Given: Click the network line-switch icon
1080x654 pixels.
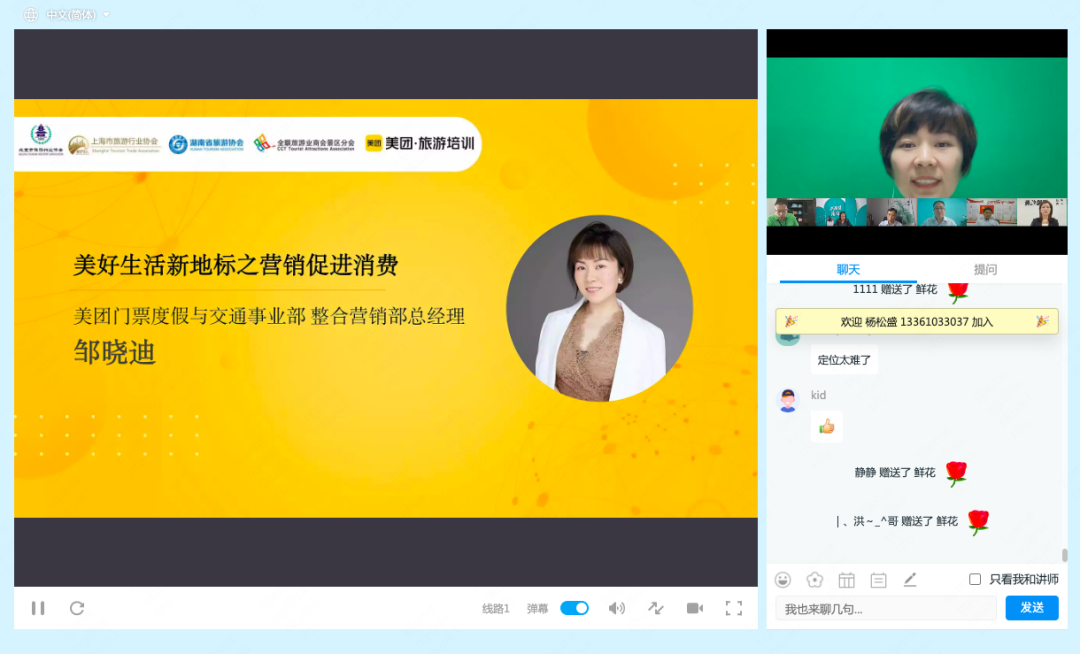Looking at the screenshot, I should (655, 608).
